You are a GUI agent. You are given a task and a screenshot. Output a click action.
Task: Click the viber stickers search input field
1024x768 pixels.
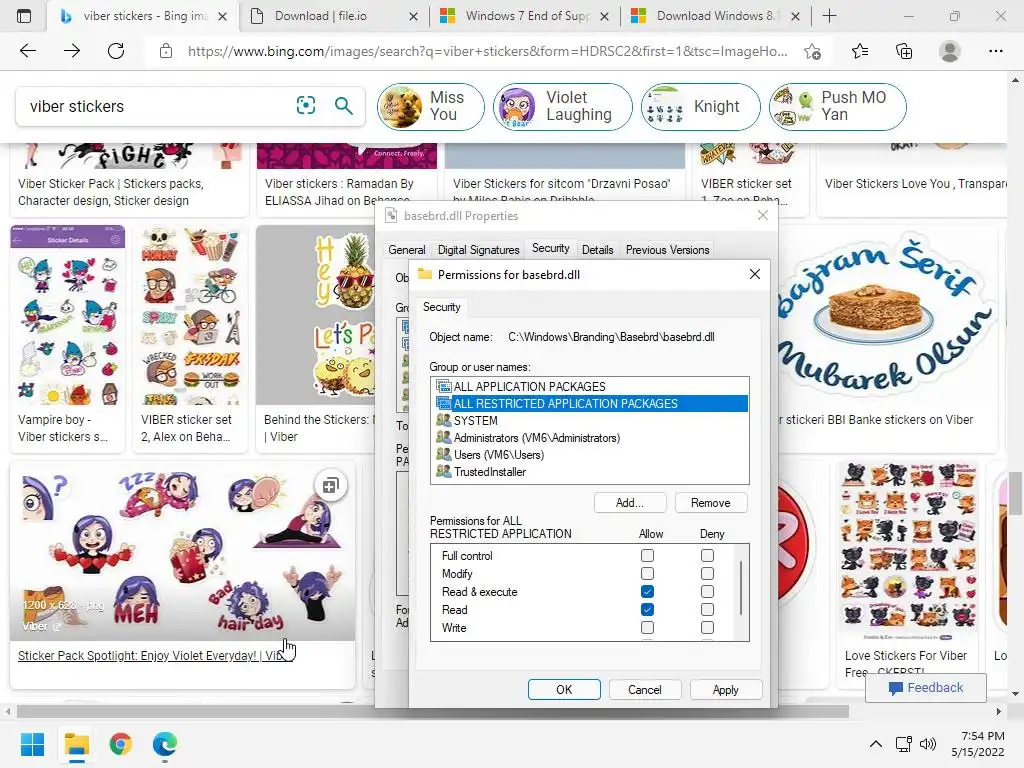[x=155, y=106]
